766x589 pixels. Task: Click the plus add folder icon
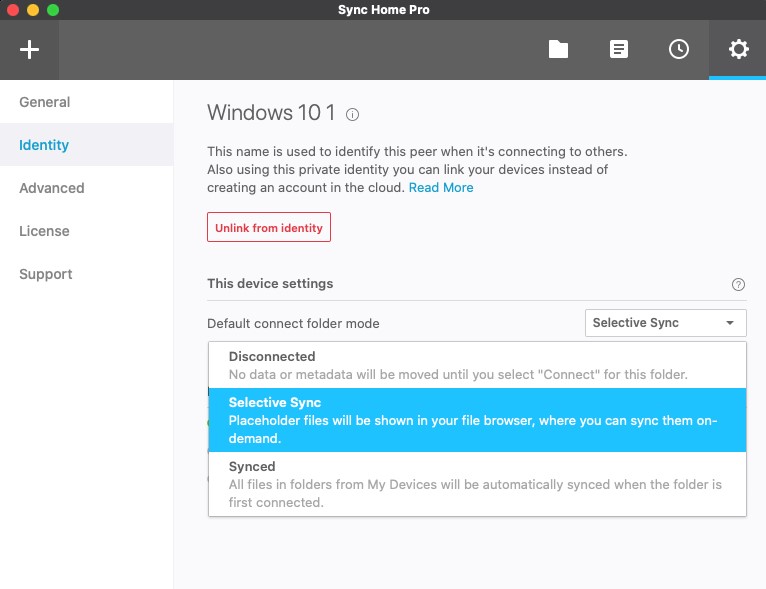point(29,49)
